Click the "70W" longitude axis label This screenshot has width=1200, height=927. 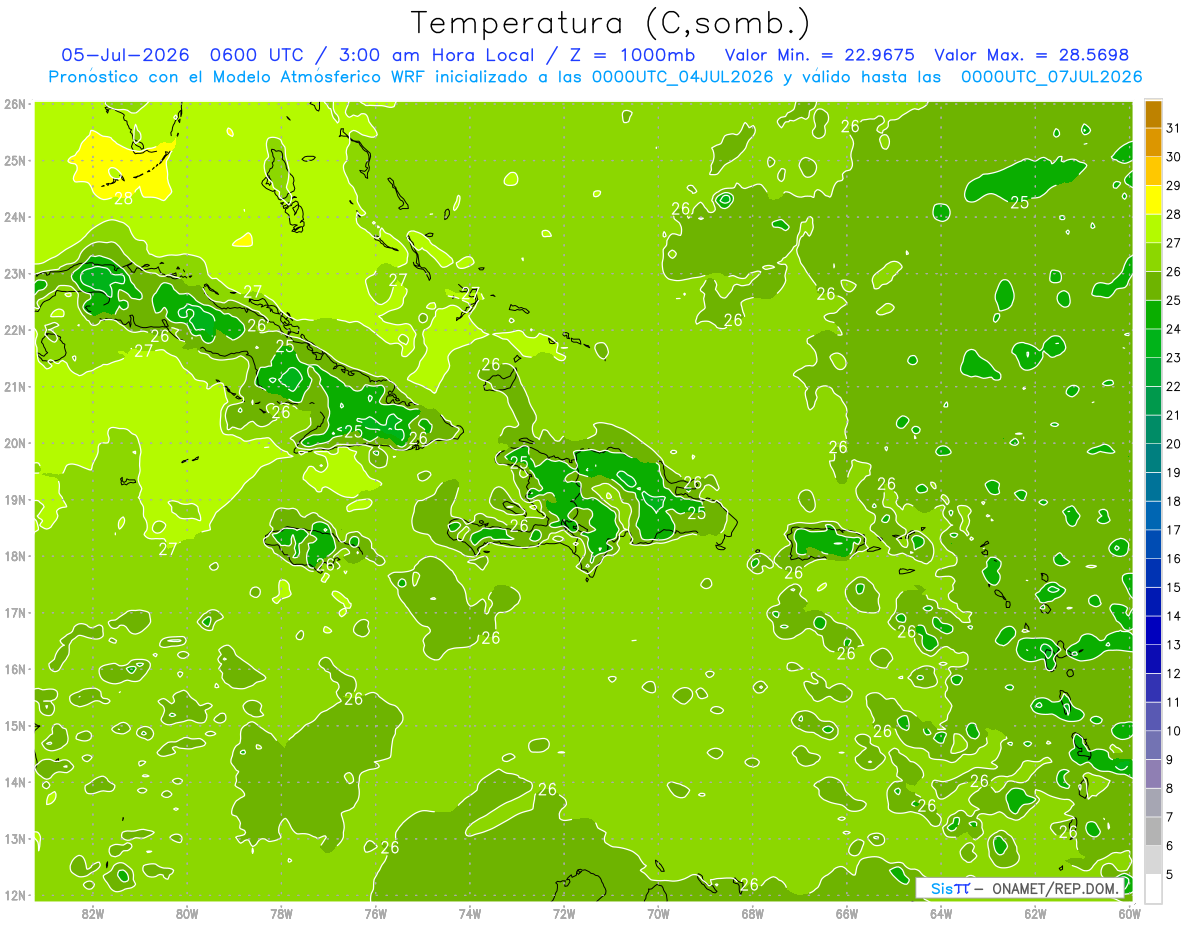point(658,913)
